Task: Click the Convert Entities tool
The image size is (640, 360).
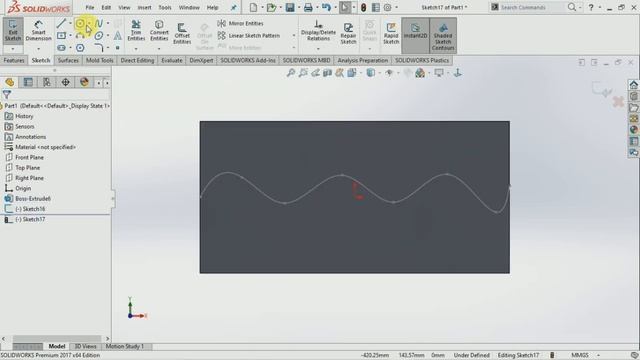Action: pos(159,31)
